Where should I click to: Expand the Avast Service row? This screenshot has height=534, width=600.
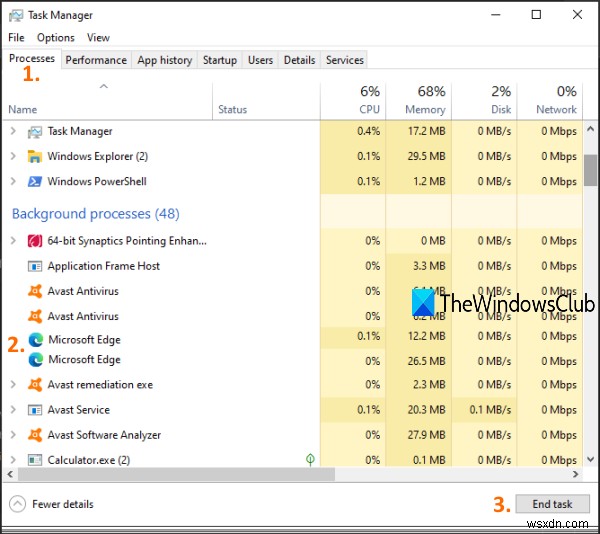coord(13,410)
